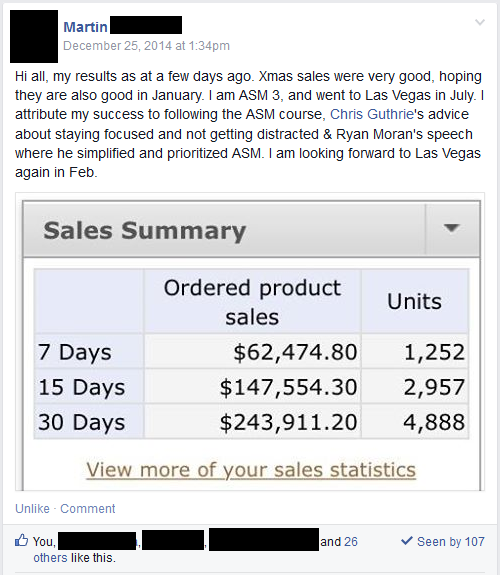Open the December 25, 2014 timestamp permalink
The image size is (500, 575).
[146, 46]
